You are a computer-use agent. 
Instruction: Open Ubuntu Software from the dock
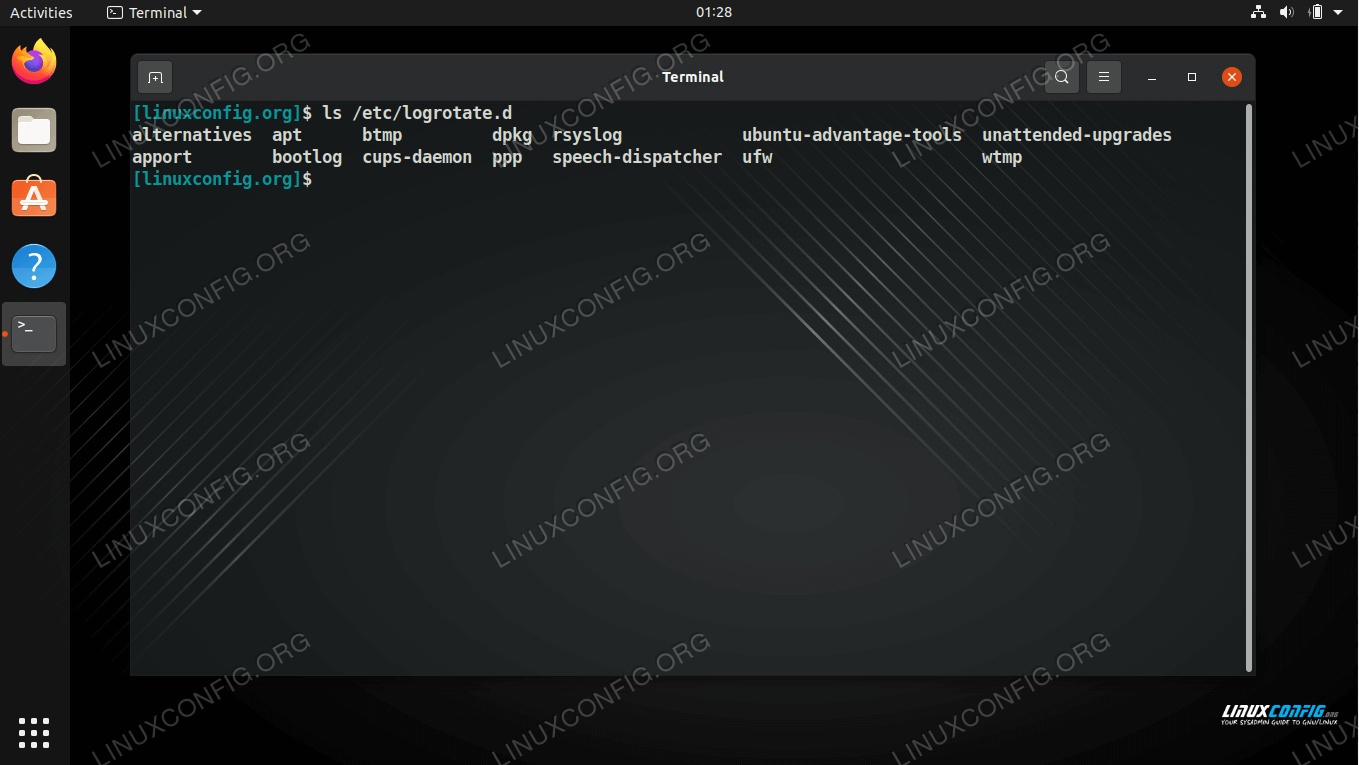pos(34,198)
